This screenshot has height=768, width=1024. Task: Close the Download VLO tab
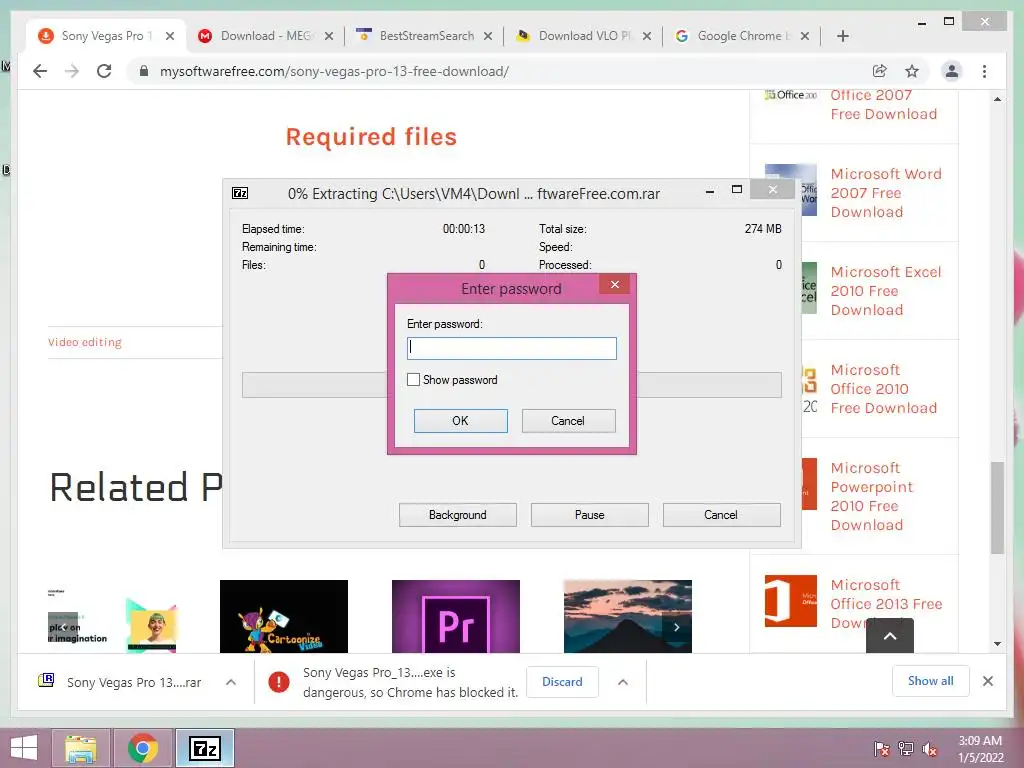(x=647, y=36)
